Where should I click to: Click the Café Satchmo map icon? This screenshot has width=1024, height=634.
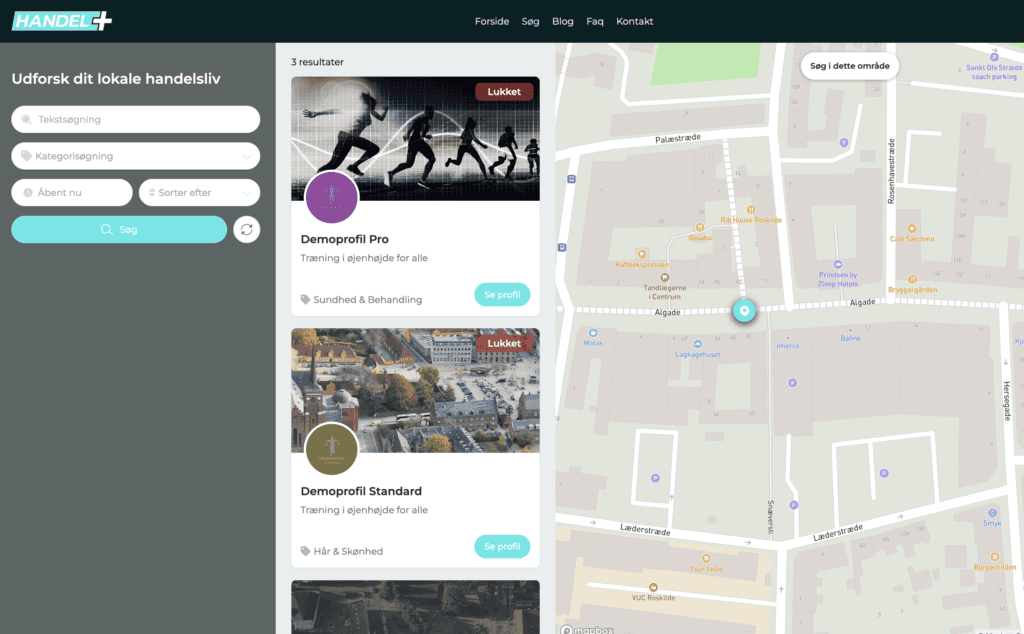(912, 229)
